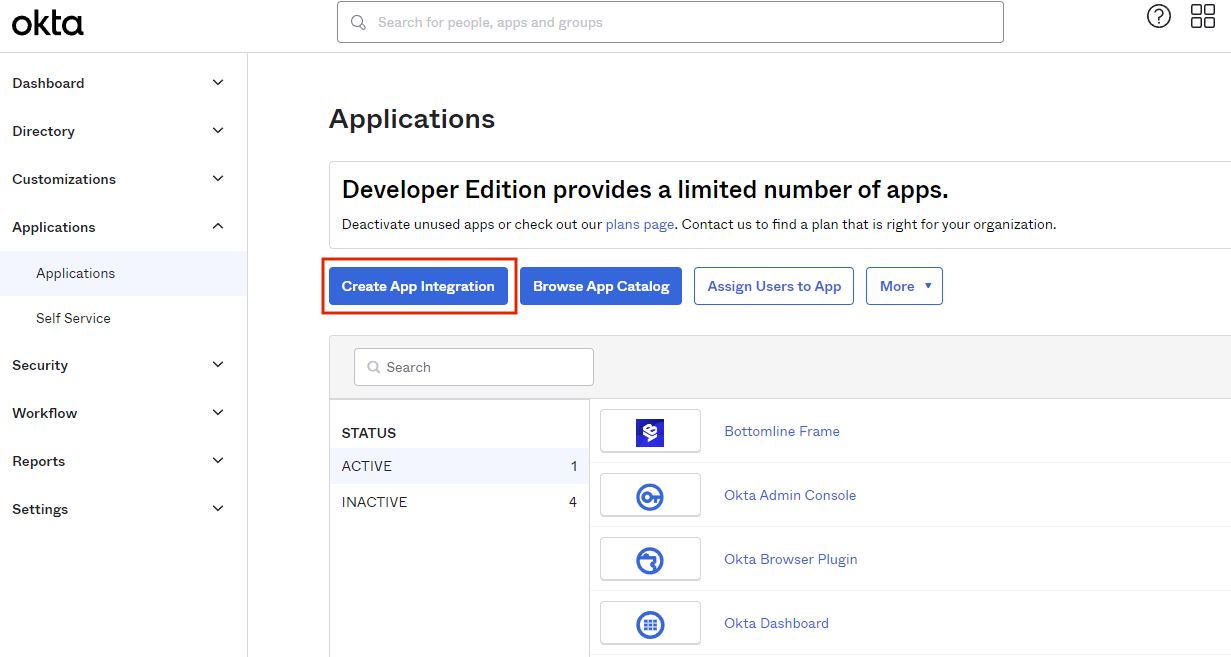Open the Okta Dashboard app icon
1231x657 pixels.
click(x=650, y=622)
